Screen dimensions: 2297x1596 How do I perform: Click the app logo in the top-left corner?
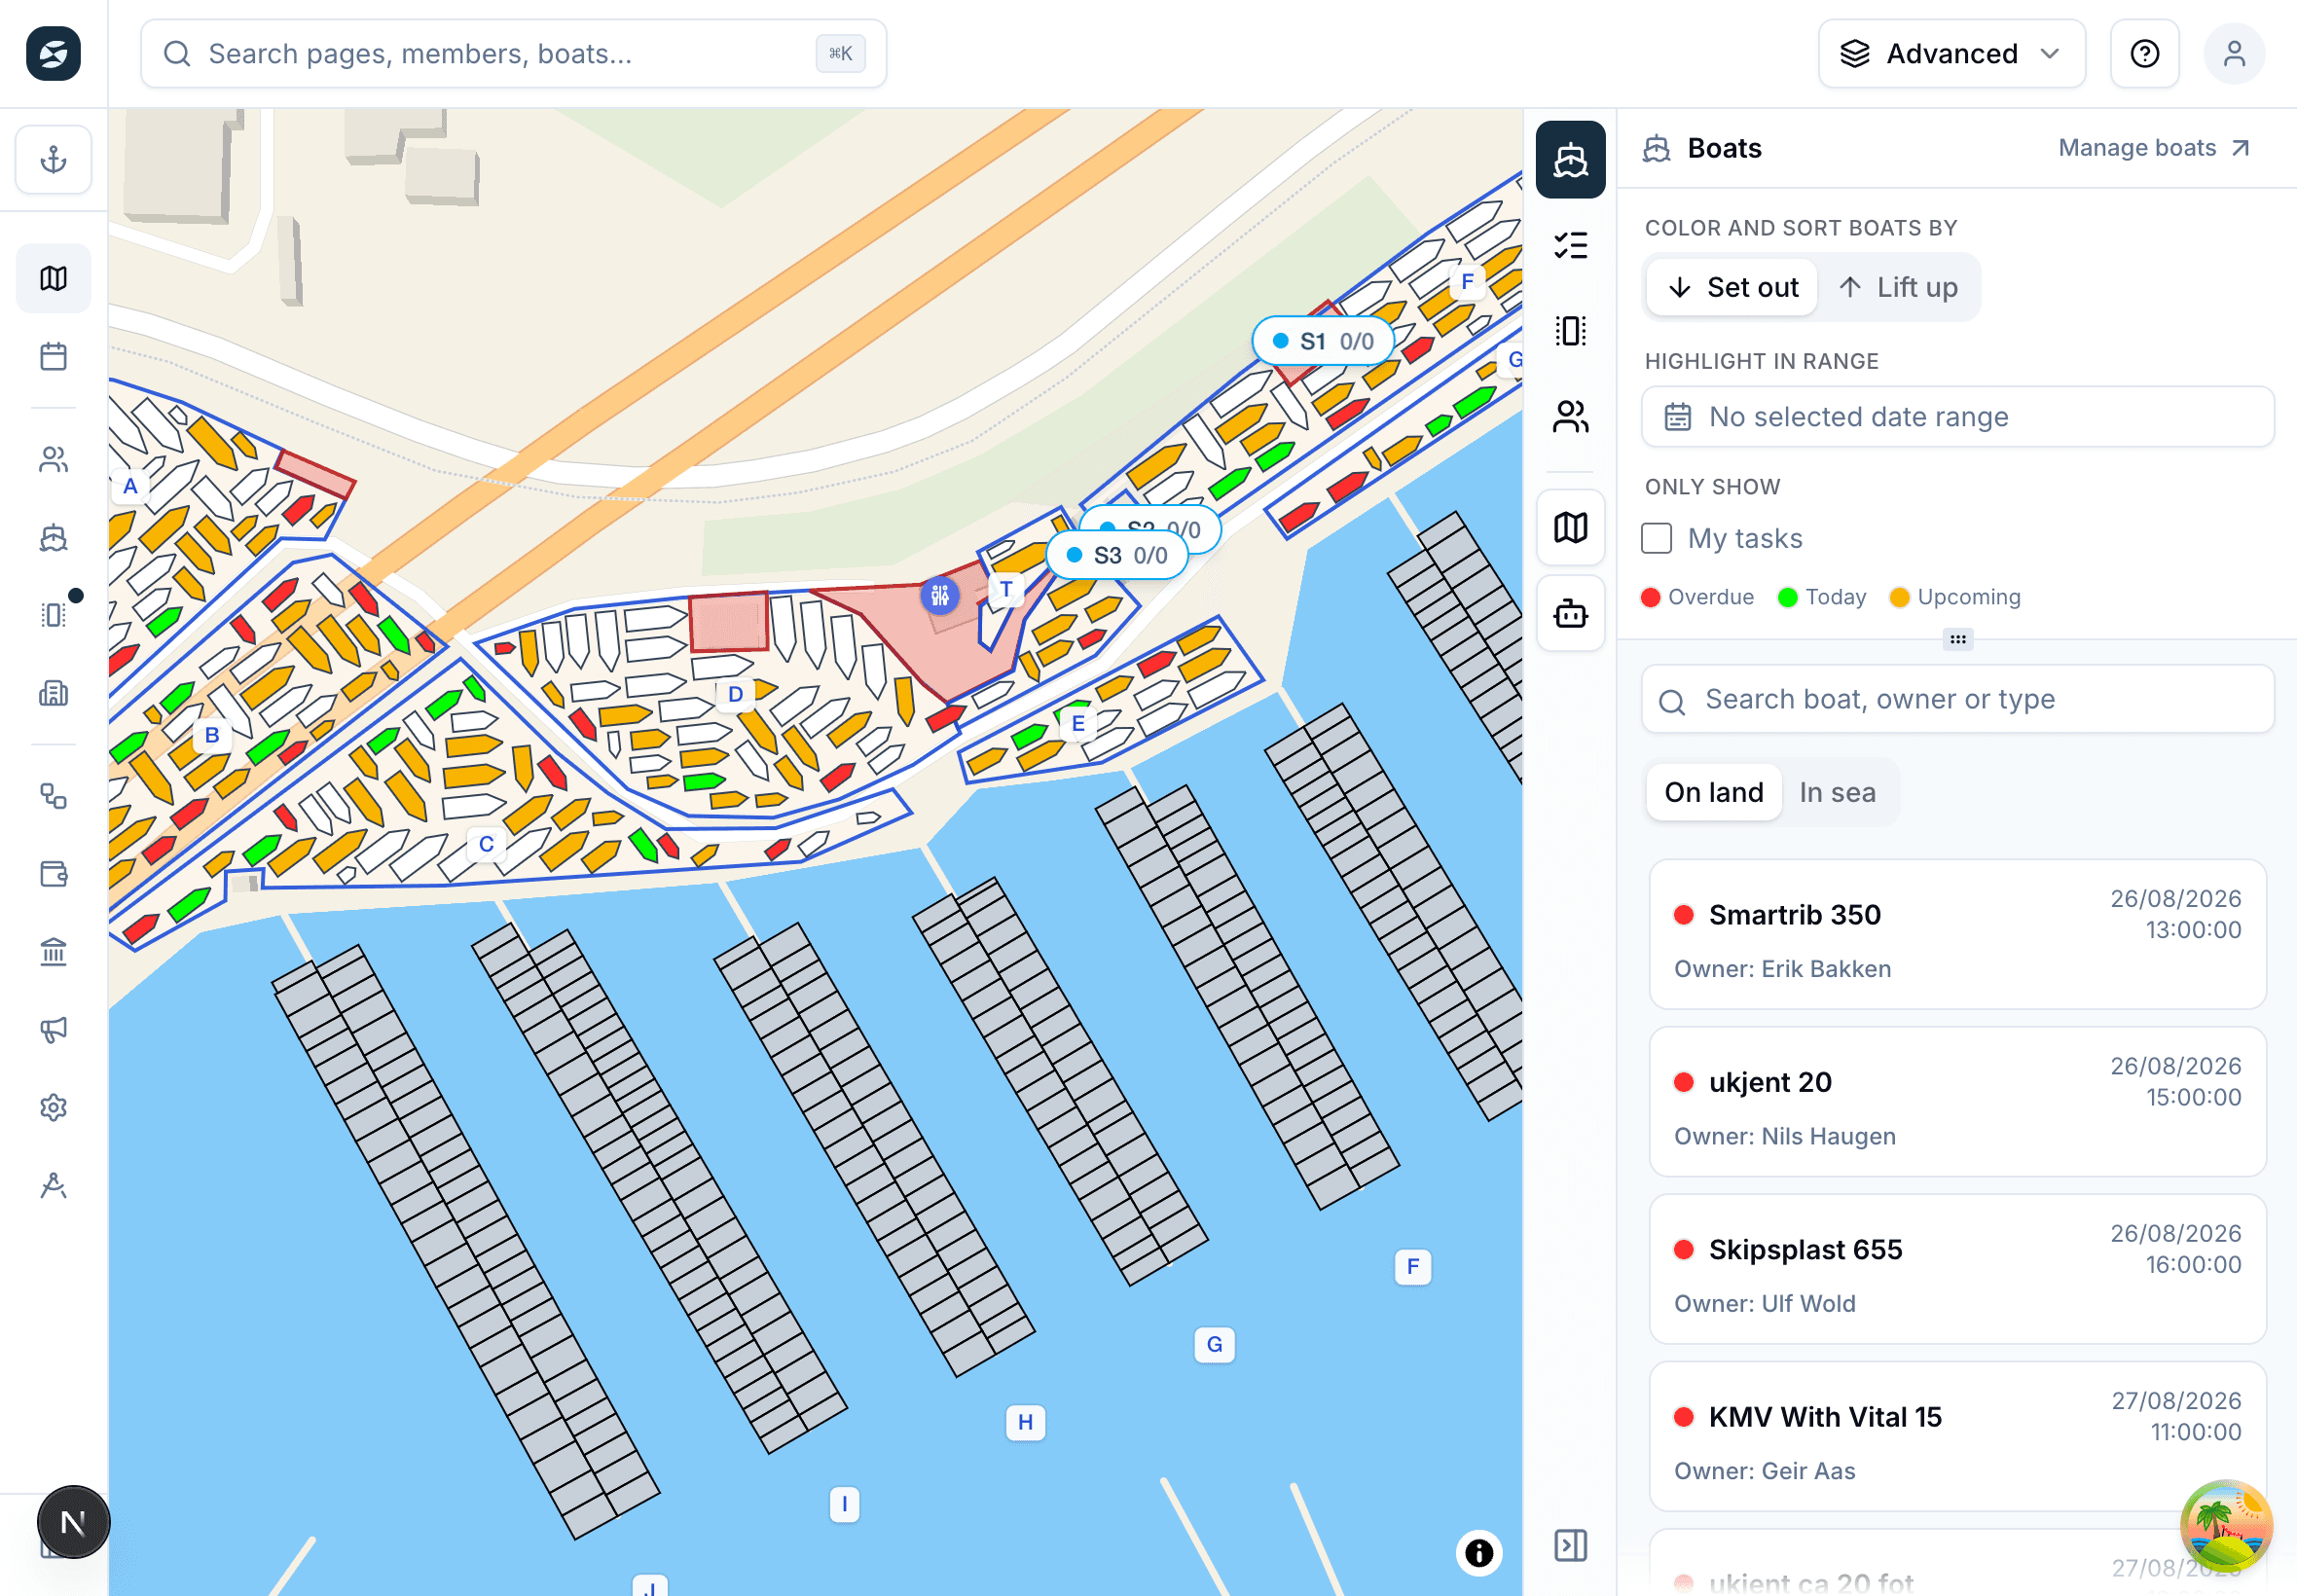(x=53, y=53)
